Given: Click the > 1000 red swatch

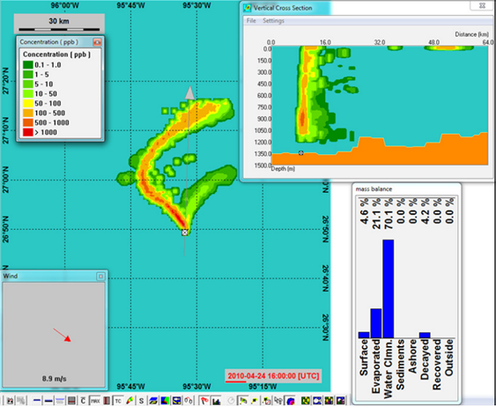Looking at the screenshot, I should pos(28,132).
